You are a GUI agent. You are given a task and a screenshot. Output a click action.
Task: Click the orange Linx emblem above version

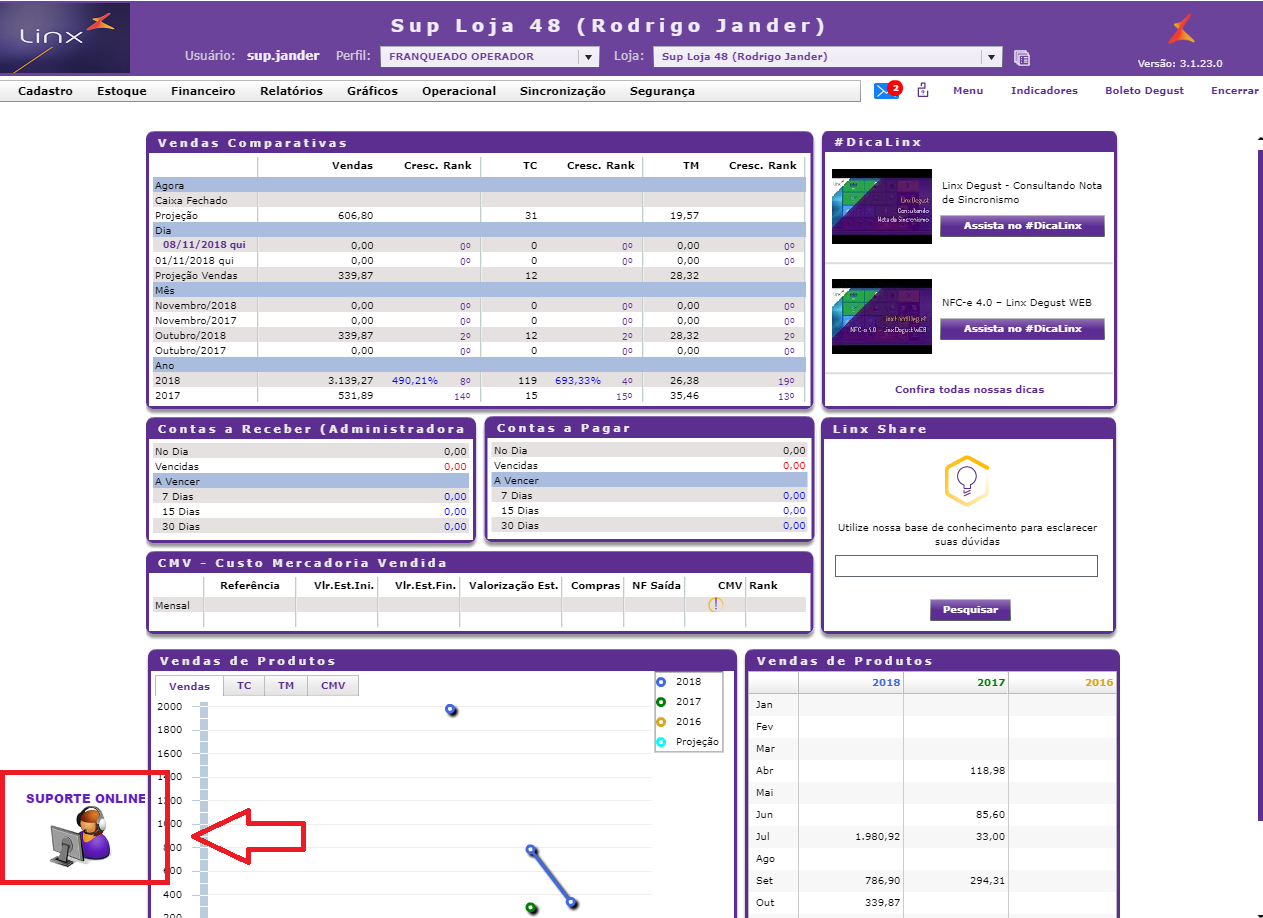click(1181, 29)
